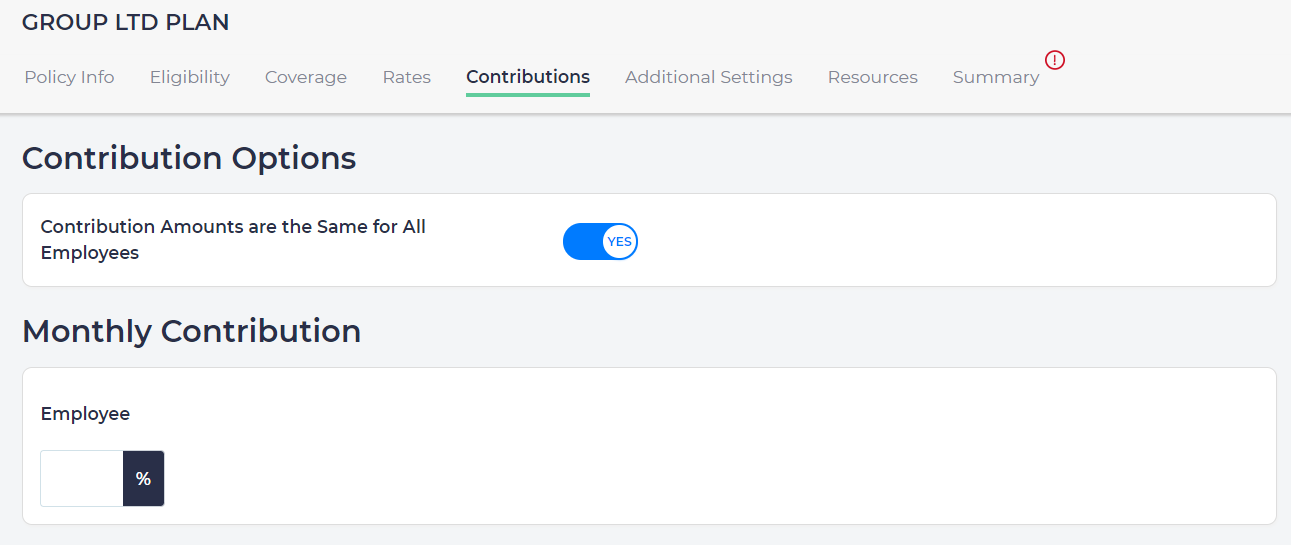The height and width of the screenshot is (545, 1291).
Task: Switch to the Eligibility tab
Action: (x=190, y=77)
